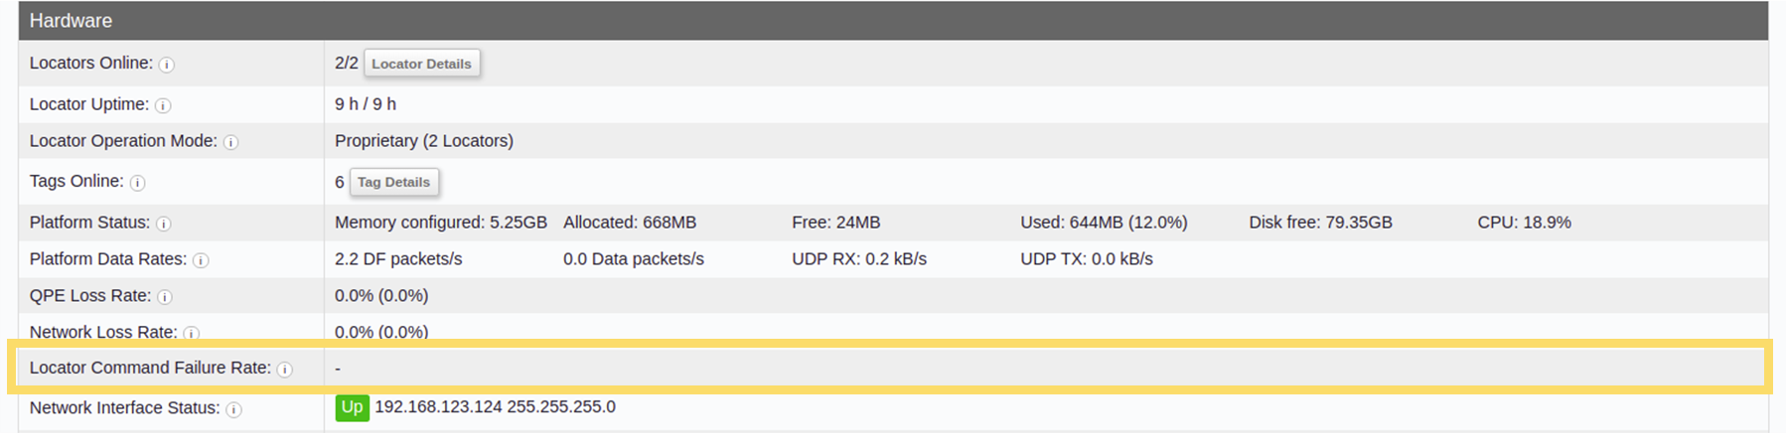Click info icon beside Locator Uptime
Image resolution: width=1786 pixels, height=433 pixels.
pos(163,106)
